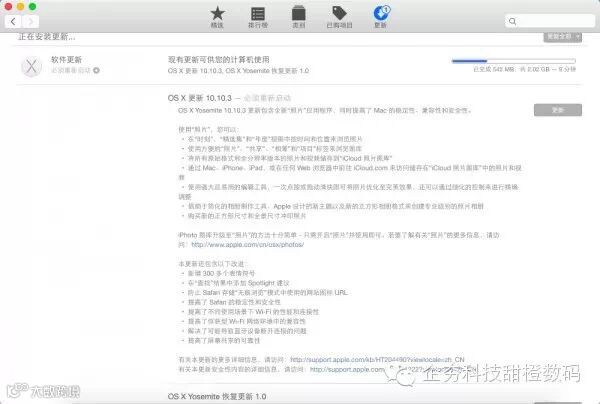This screenshot has width=600, height=404.
Task: Open the Categories (类别) tab
Action: [298, 17]
